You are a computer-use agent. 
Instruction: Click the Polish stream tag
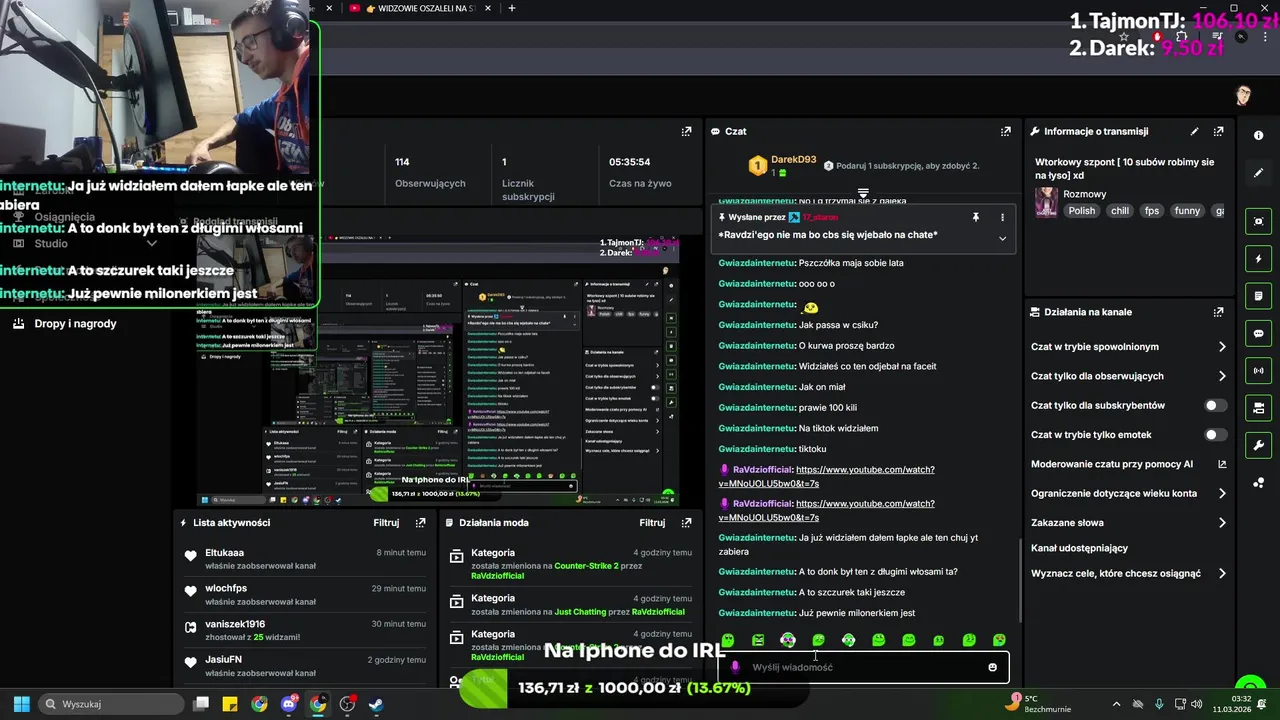pyautogui.click(x=1081, y=211)
